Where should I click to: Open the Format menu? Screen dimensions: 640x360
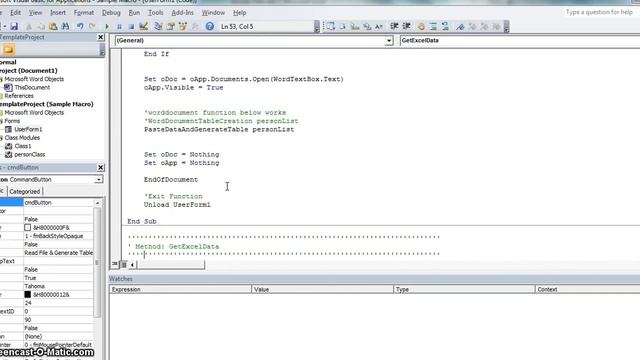(84, 13)
